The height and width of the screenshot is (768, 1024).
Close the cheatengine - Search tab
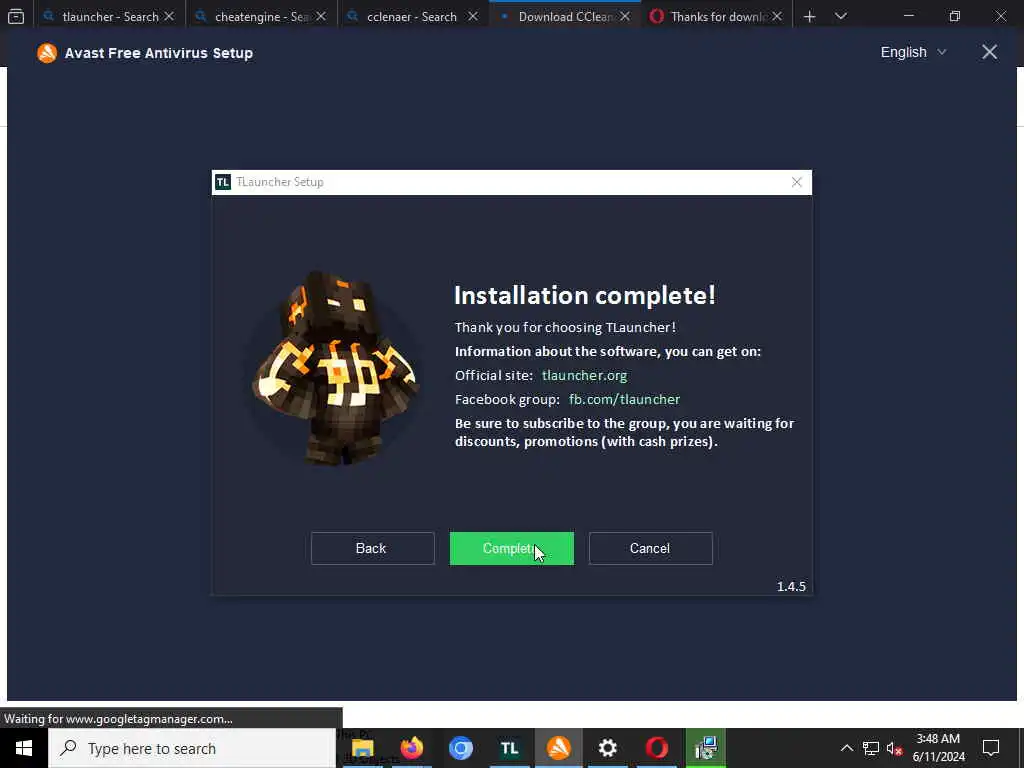(x=321, y=16)
